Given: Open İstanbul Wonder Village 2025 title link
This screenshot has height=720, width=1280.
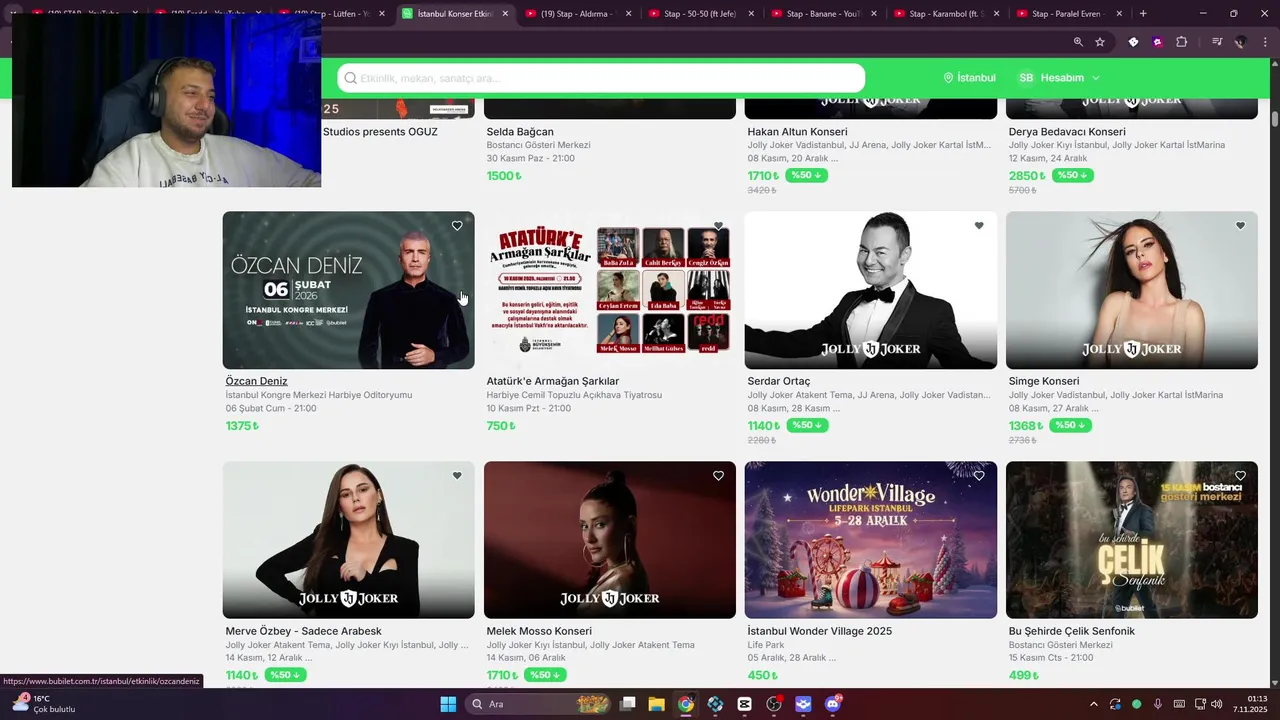Looking at the screenshot, I should tap(820, 631).
